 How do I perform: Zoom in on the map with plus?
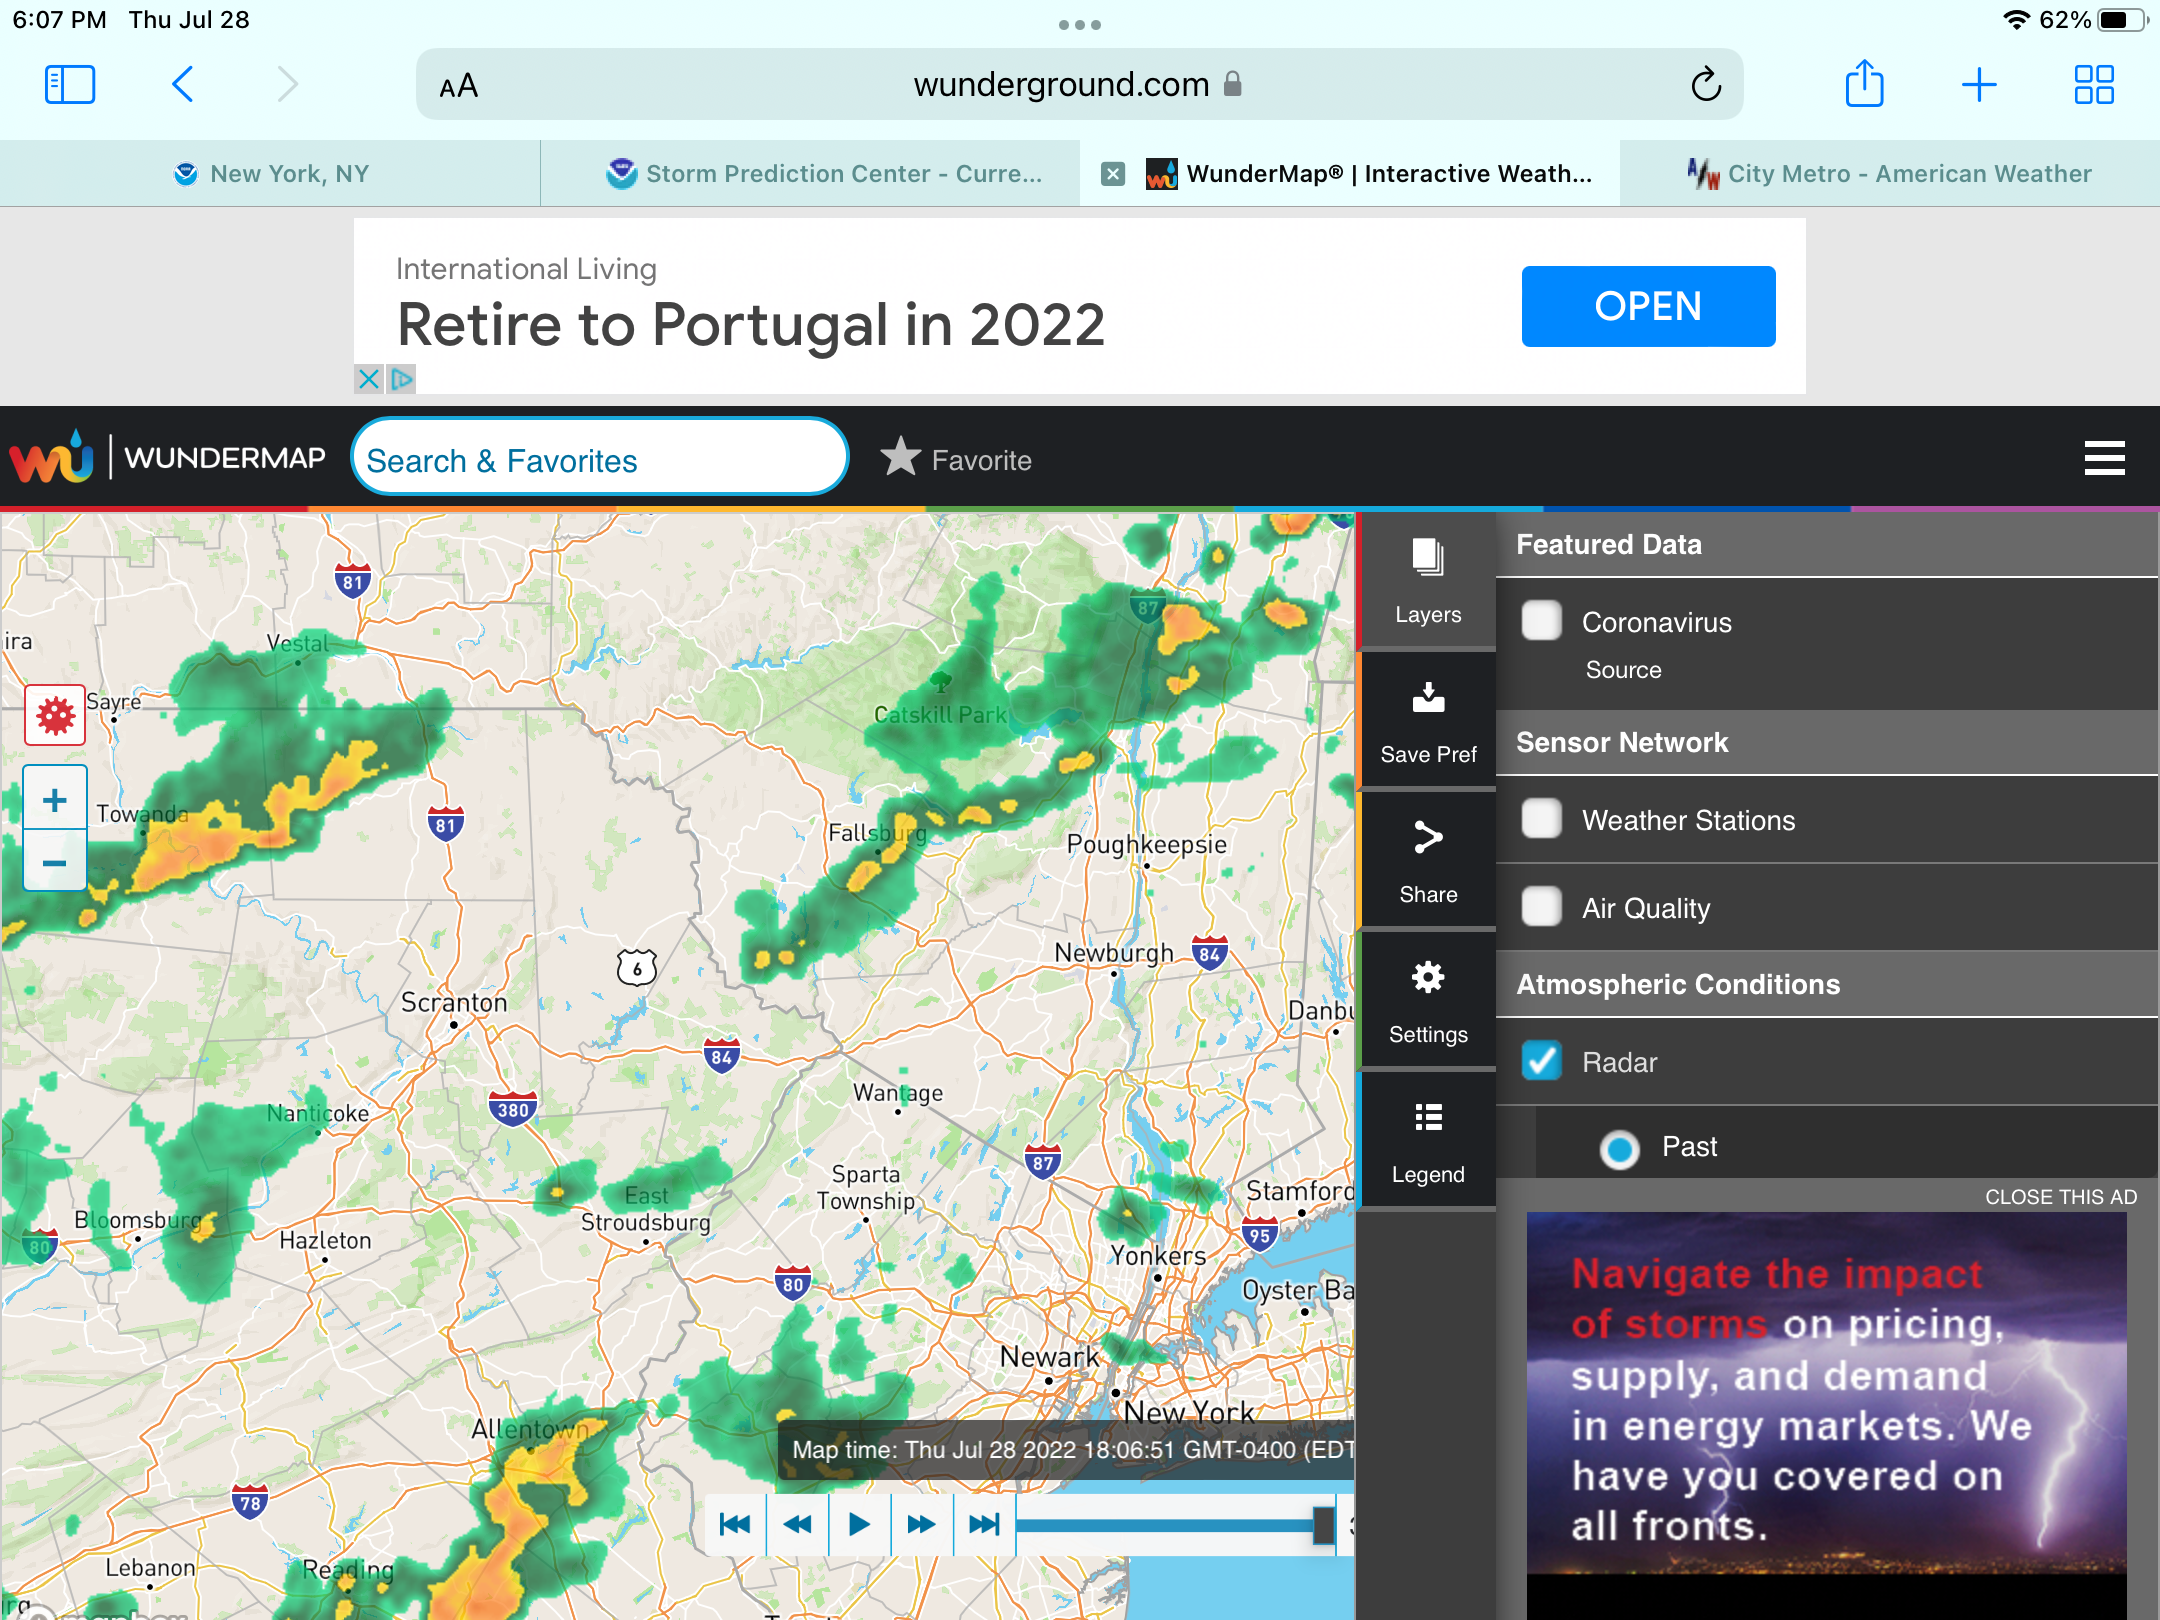(x=55, y=799)
